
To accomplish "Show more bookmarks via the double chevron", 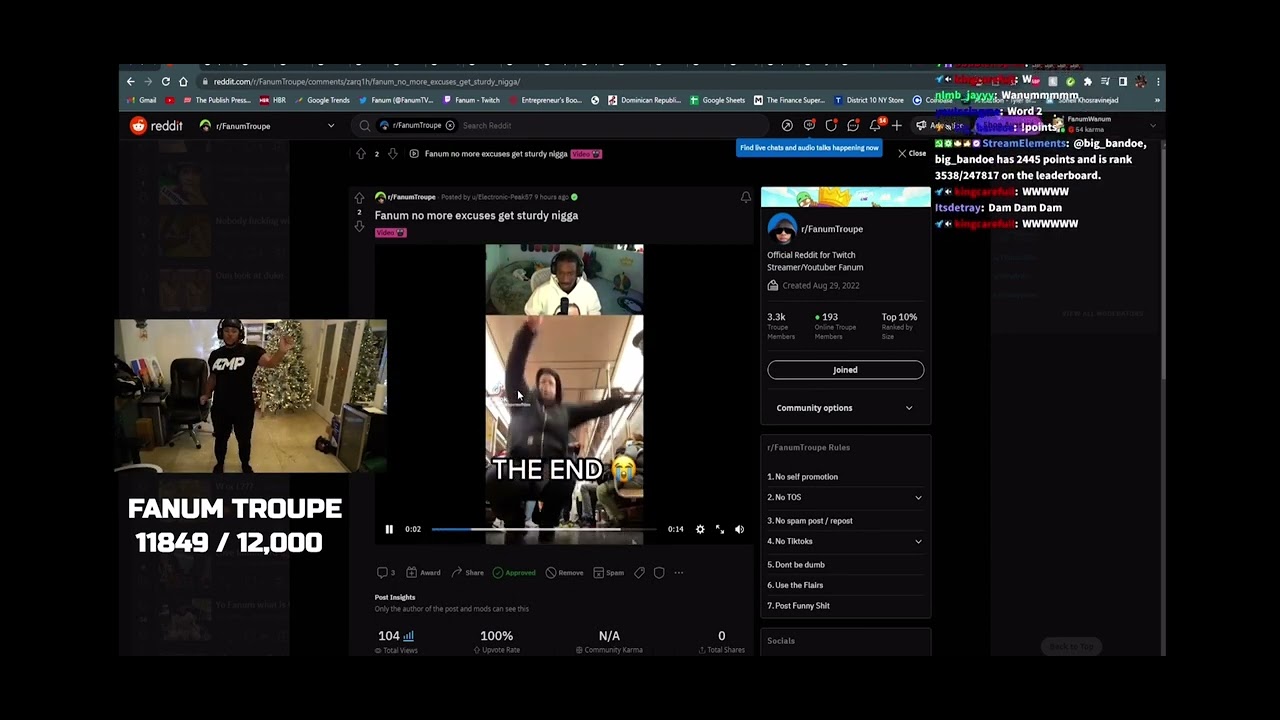I will pyautogui.click(x=1157, y=100).
